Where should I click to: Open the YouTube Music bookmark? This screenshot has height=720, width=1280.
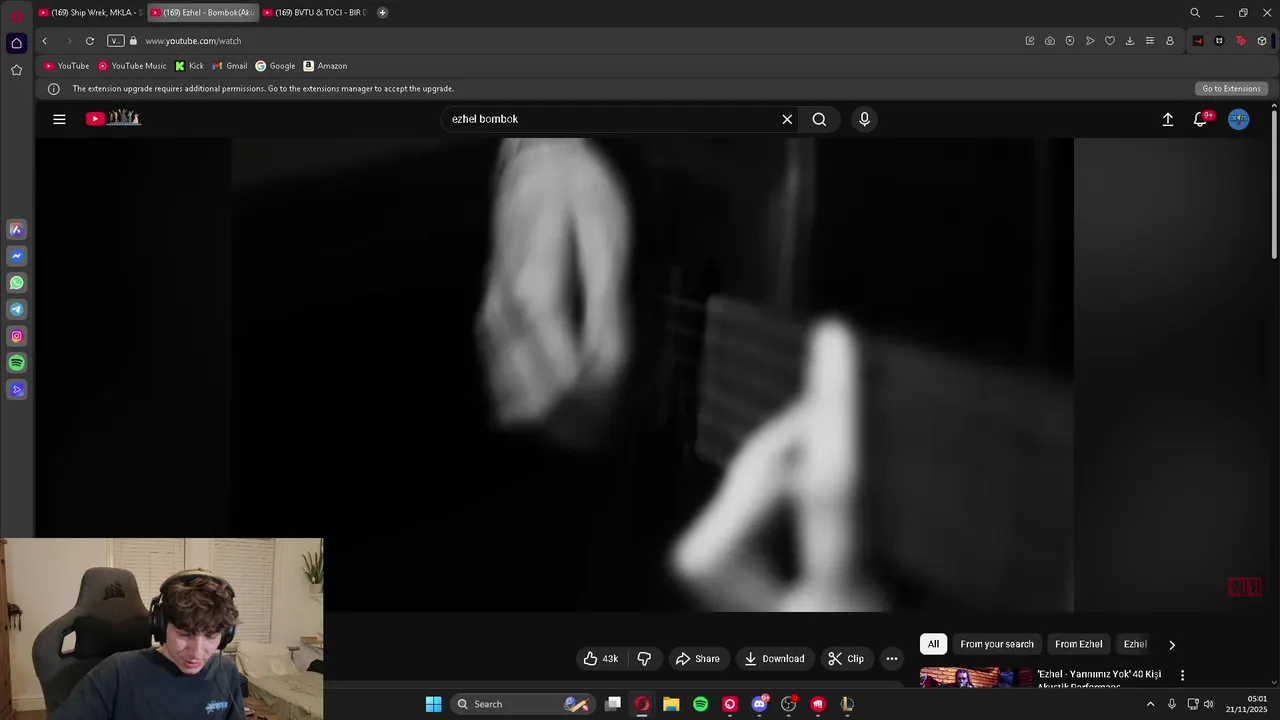132,66
